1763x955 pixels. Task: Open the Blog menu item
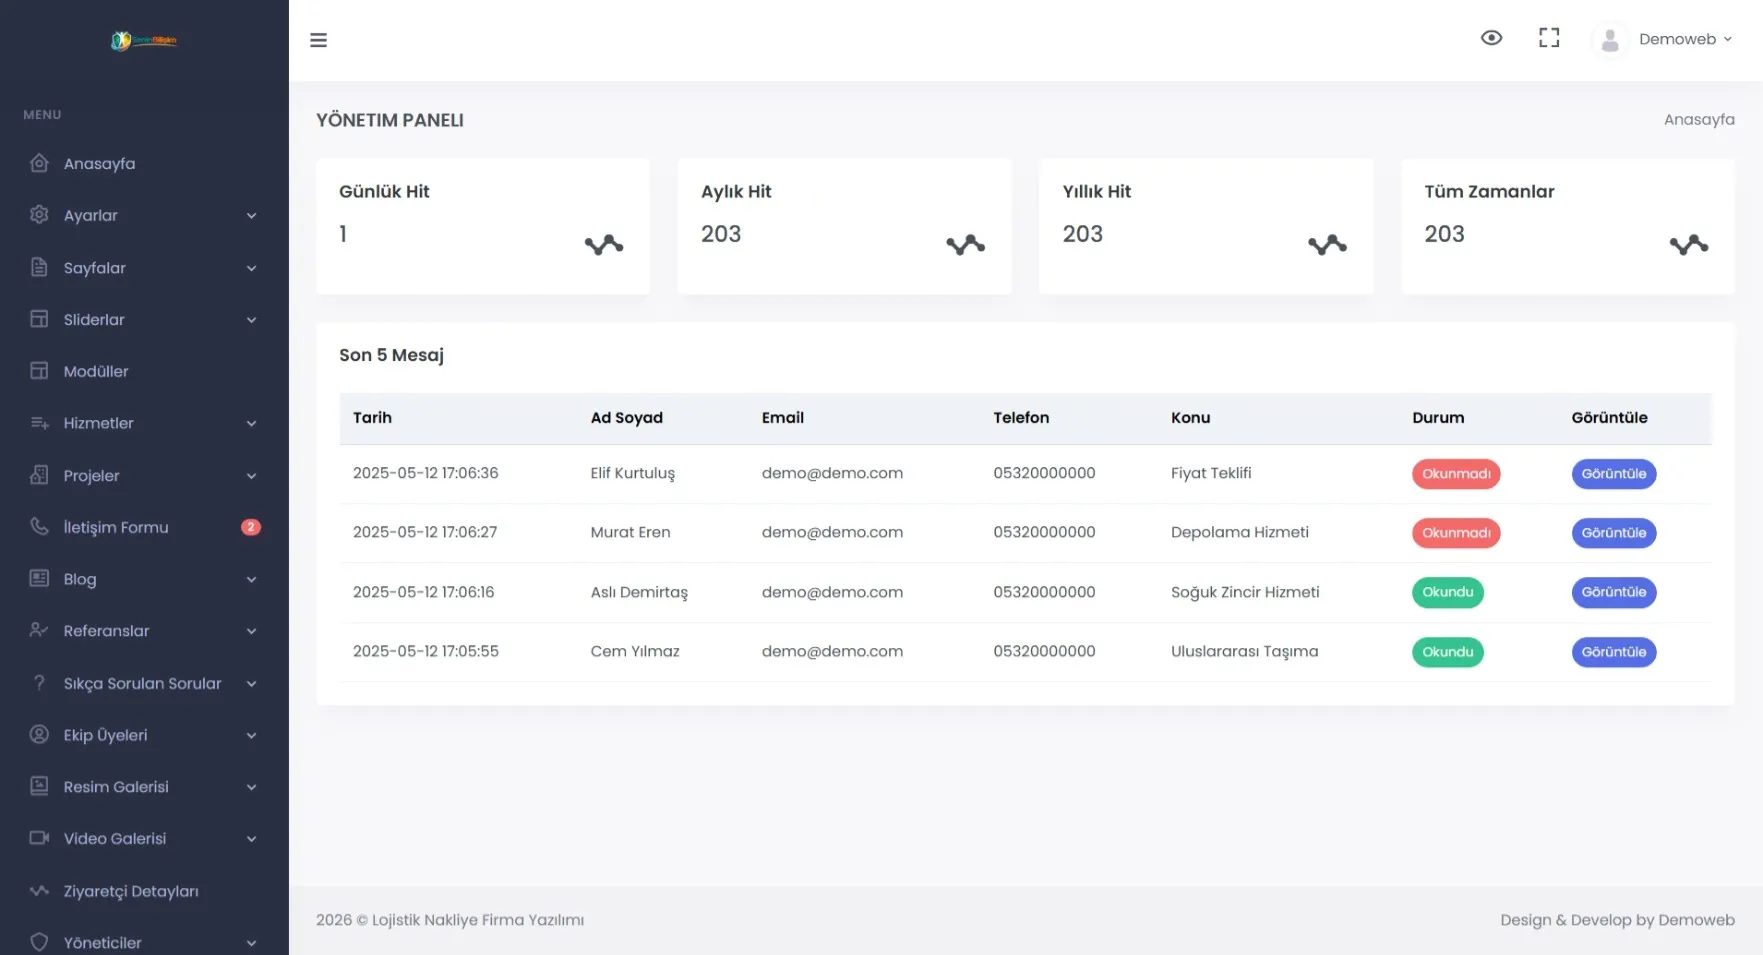point(80,579)
